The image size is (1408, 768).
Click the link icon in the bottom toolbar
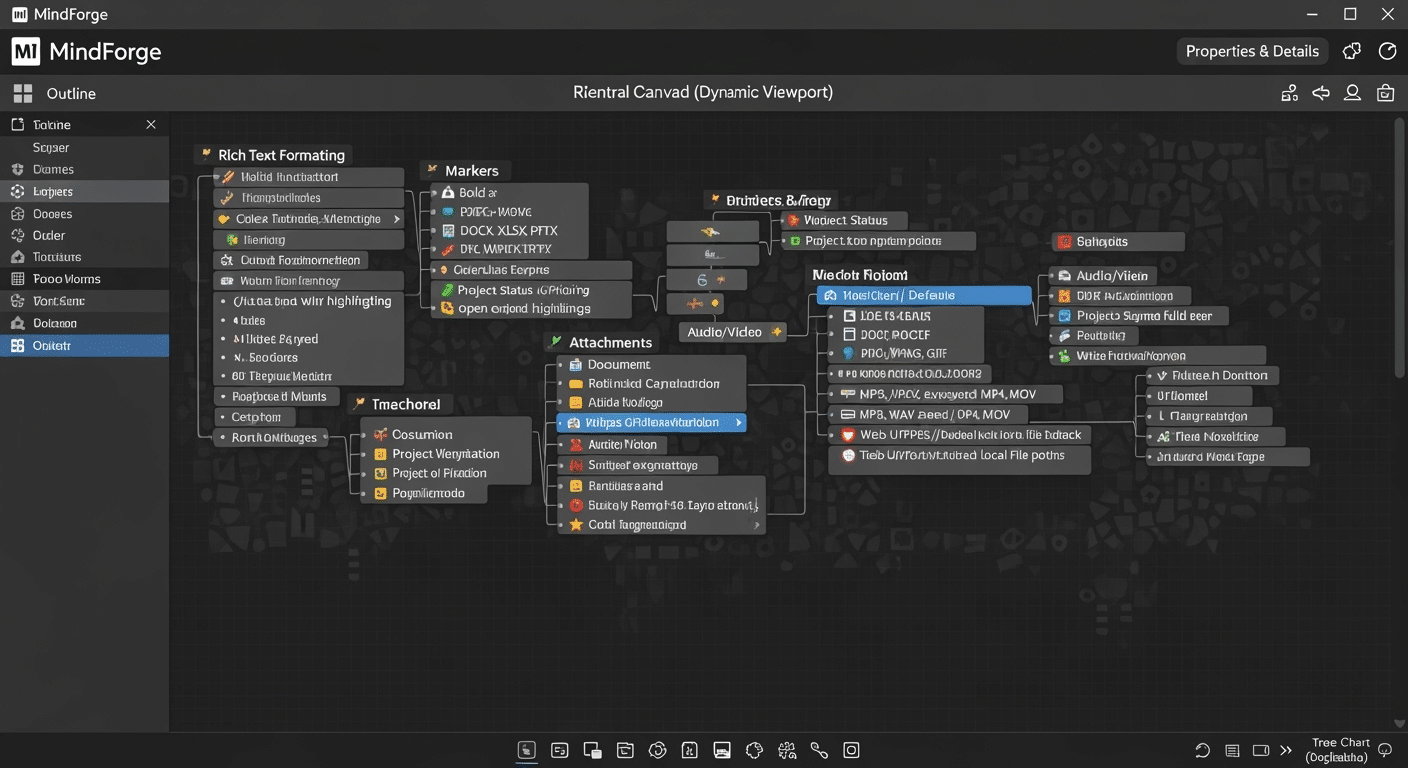click(x=819, y=749)
